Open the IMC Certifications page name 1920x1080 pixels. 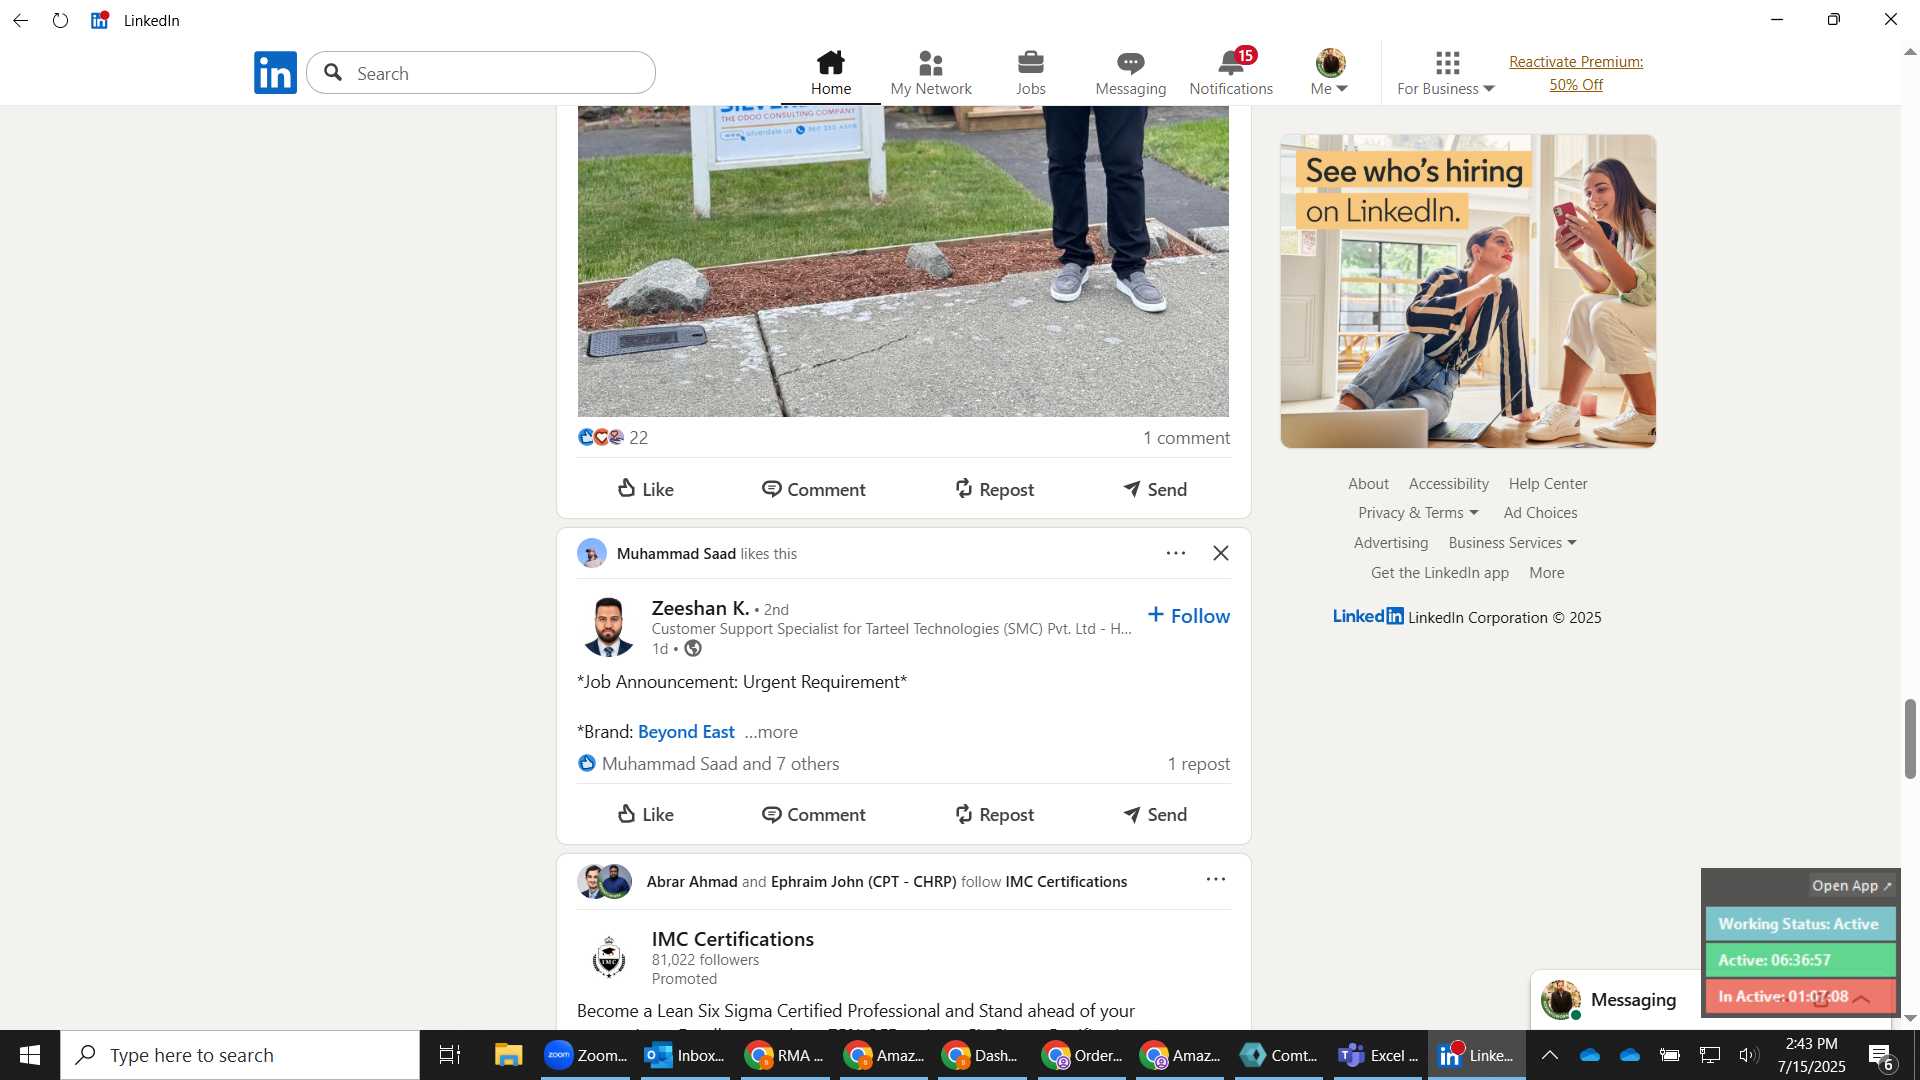point(732,939)
